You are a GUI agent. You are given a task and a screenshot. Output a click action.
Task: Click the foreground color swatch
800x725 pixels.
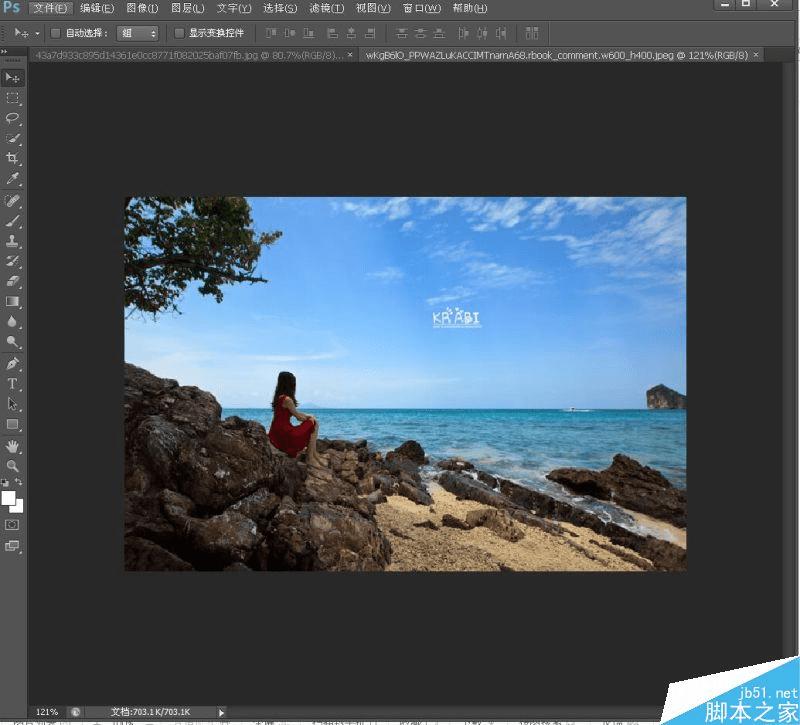(8, 497)
